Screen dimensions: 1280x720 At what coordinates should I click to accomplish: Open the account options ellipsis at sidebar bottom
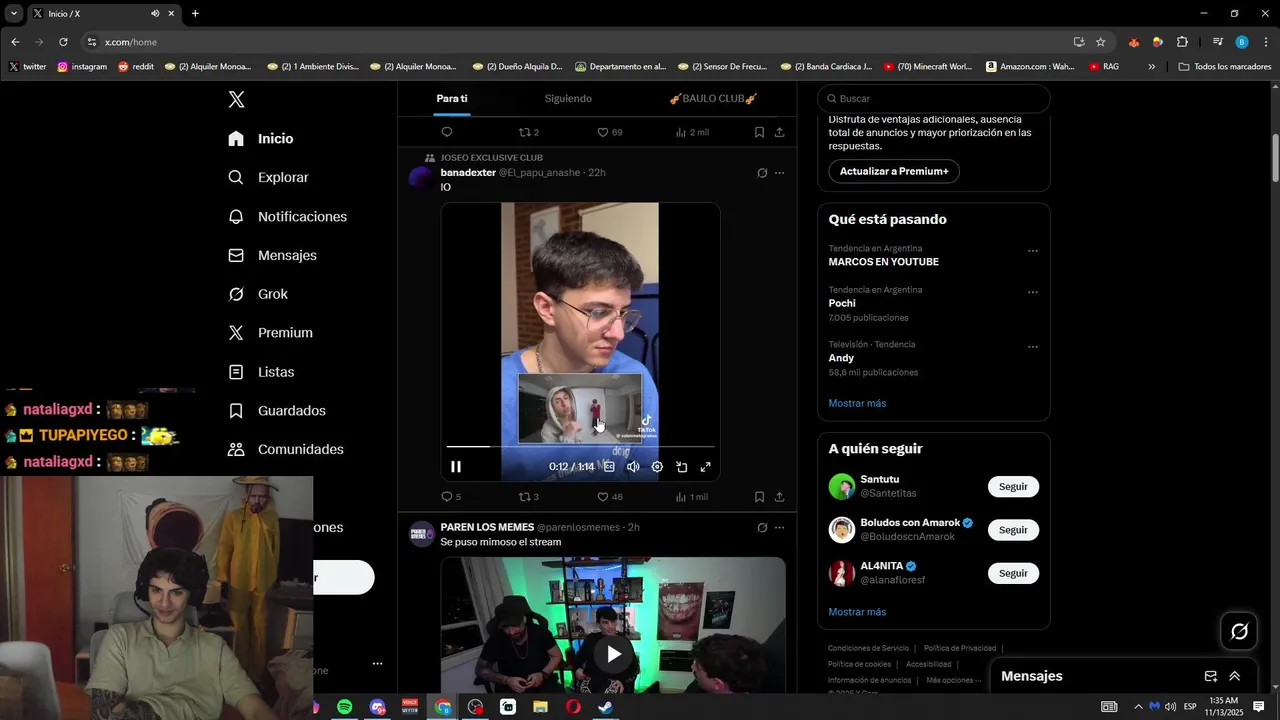point(377,663)
